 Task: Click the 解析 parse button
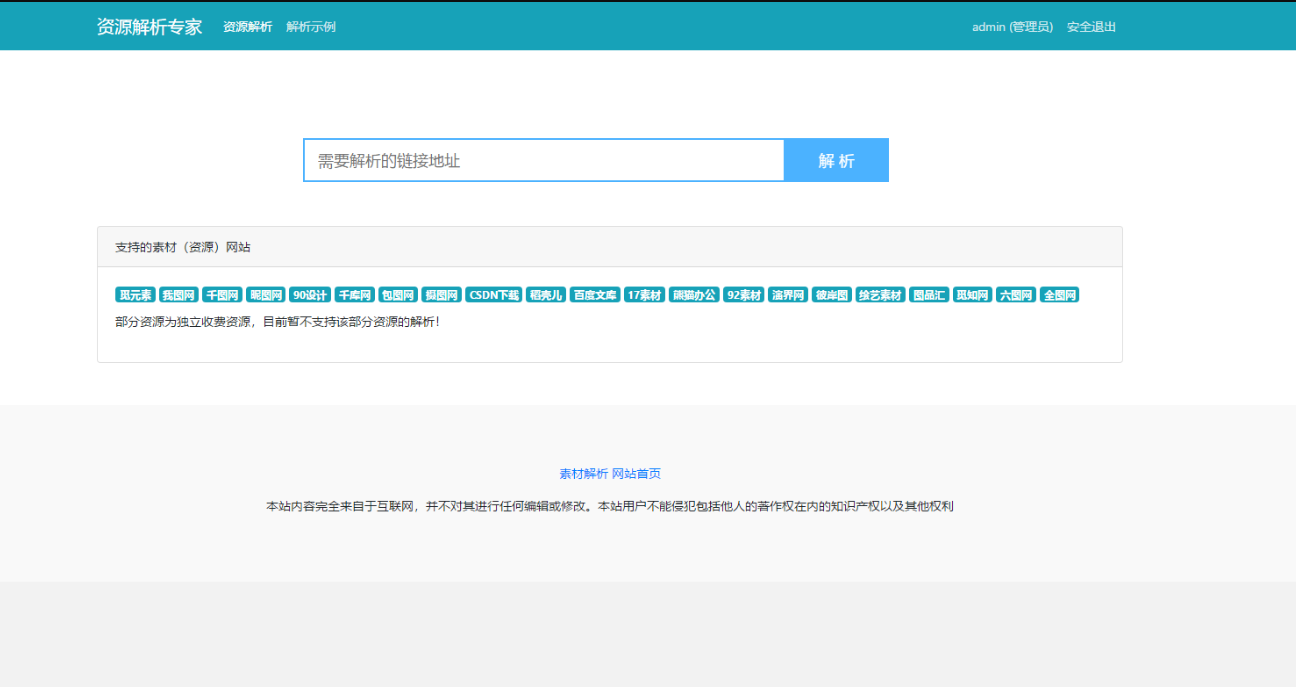pos(836,160)
